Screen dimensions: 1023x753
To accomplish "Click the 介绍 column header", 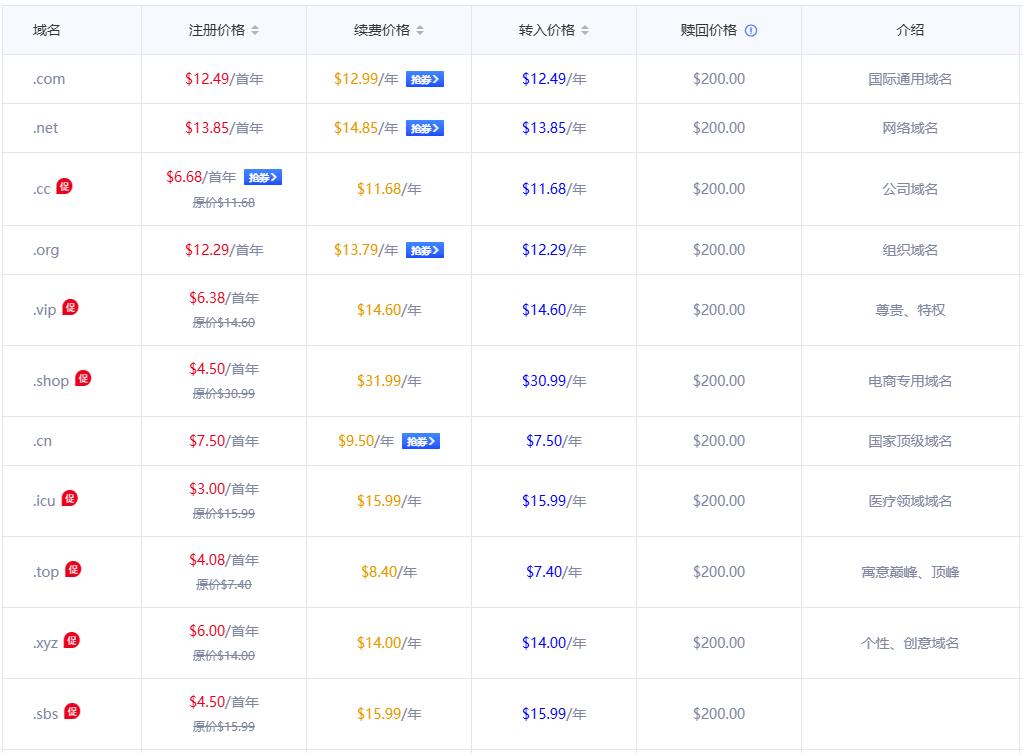I will point(910,30).
